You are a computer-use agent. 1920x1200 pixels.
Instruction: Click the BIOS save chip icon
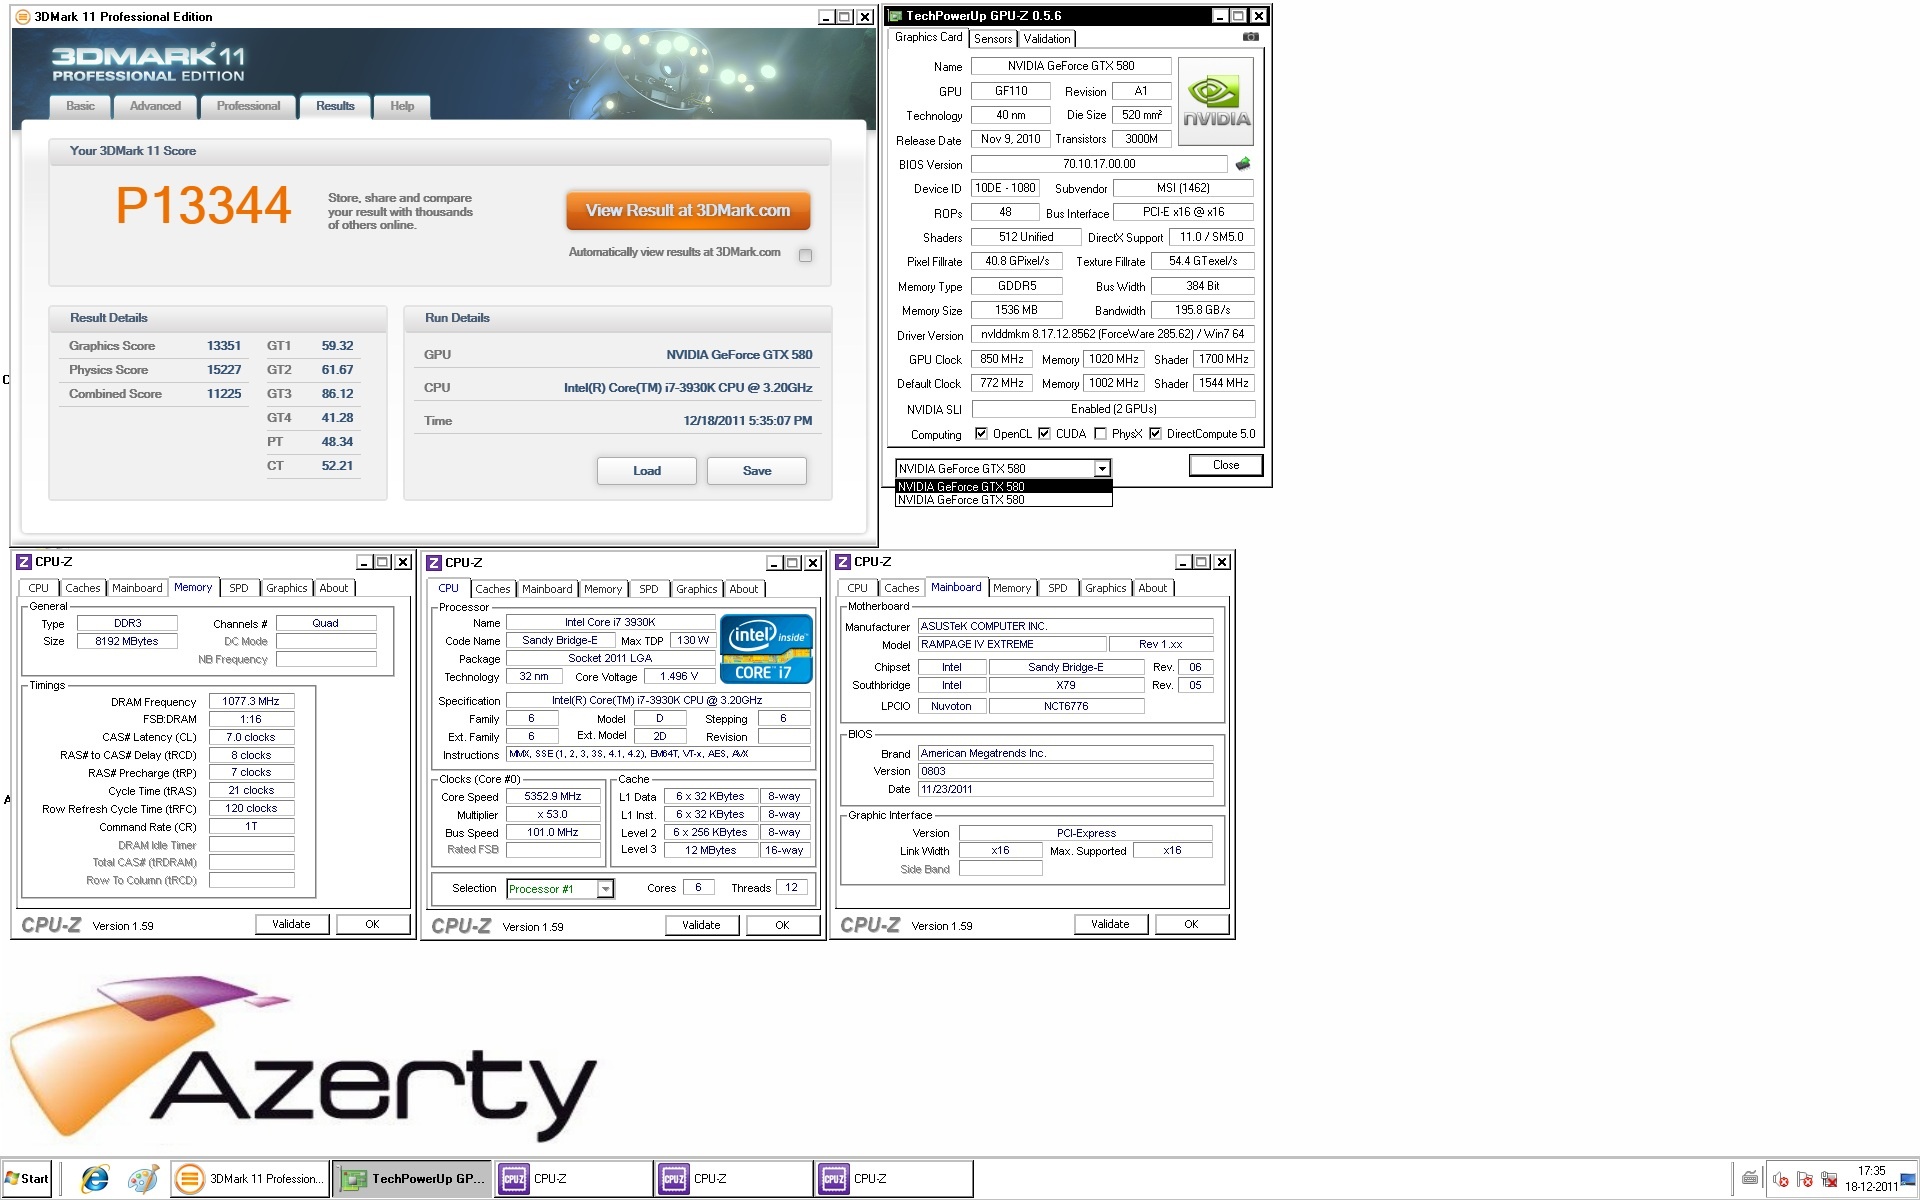pyautogui.click(x=1243, y=164)
